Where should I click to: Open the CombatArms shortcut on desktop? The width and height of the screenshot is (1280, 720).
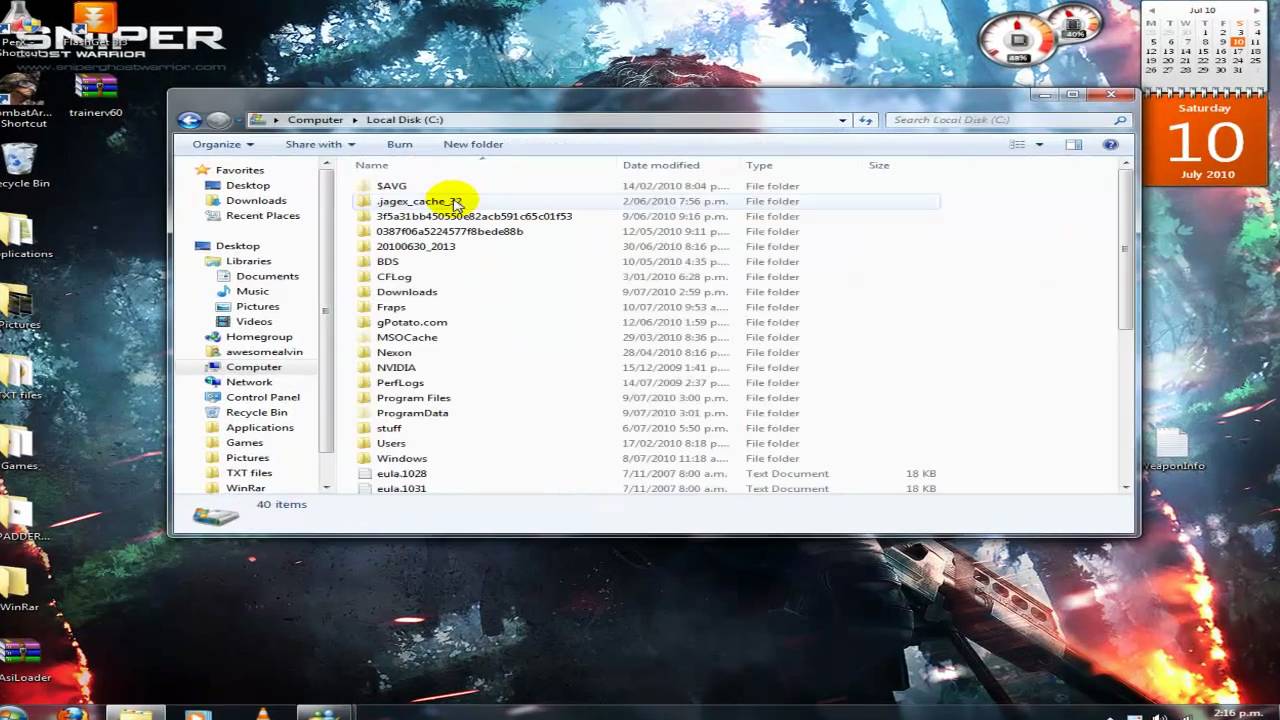[x=22, y=102]
